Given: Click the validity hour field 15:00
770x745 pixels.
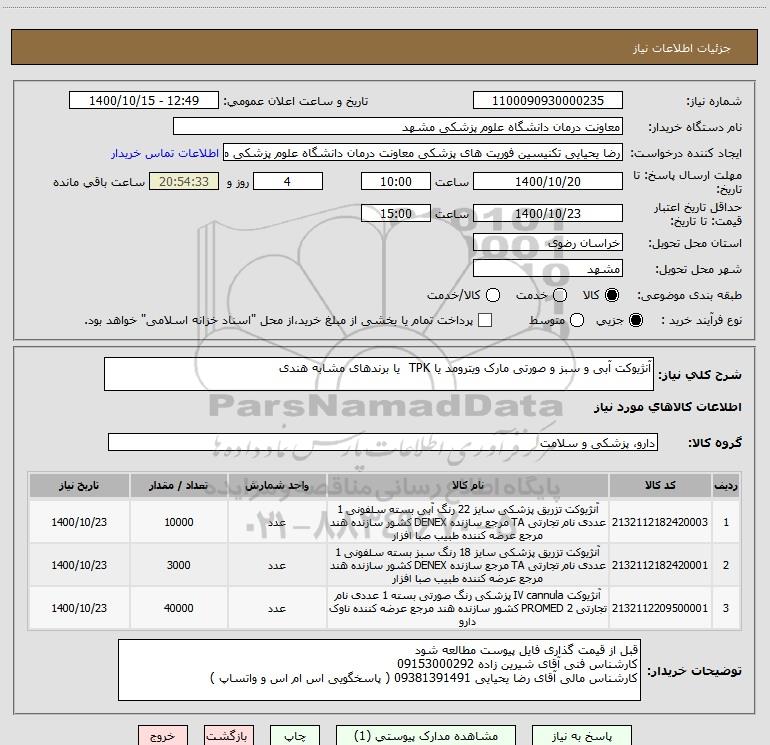Looking at the screenshot, I should [x=396, y=214].
